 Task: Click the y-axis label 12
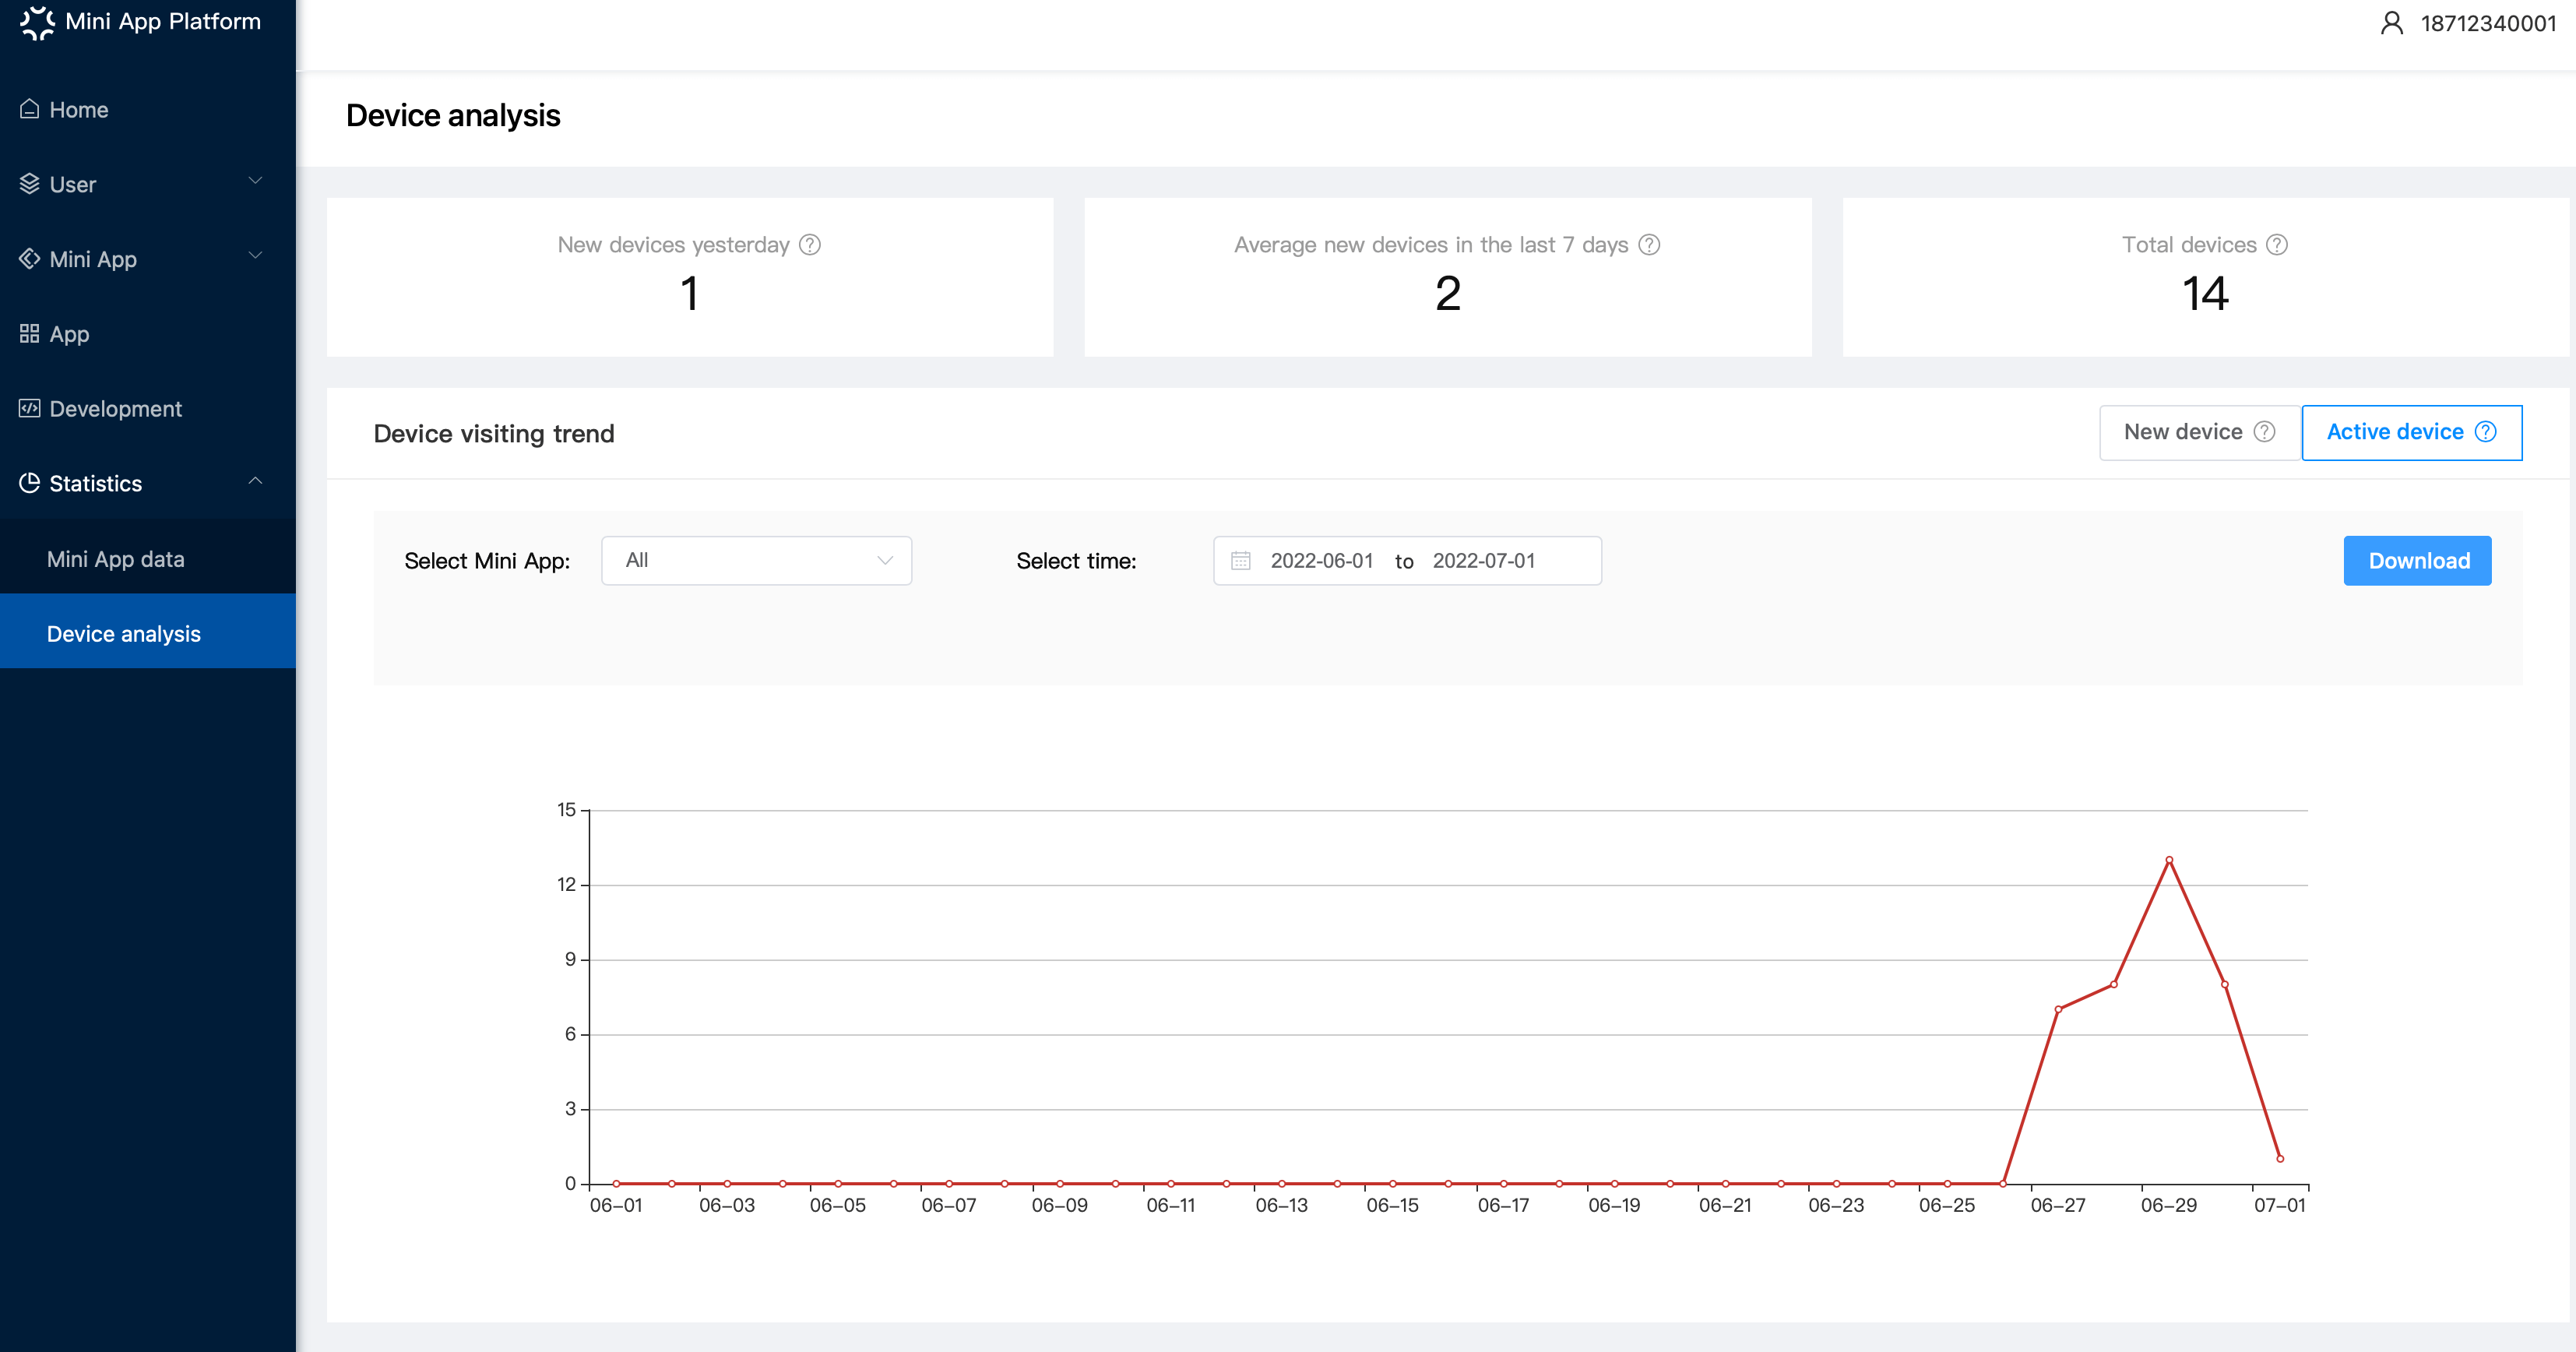pos(567,884)
